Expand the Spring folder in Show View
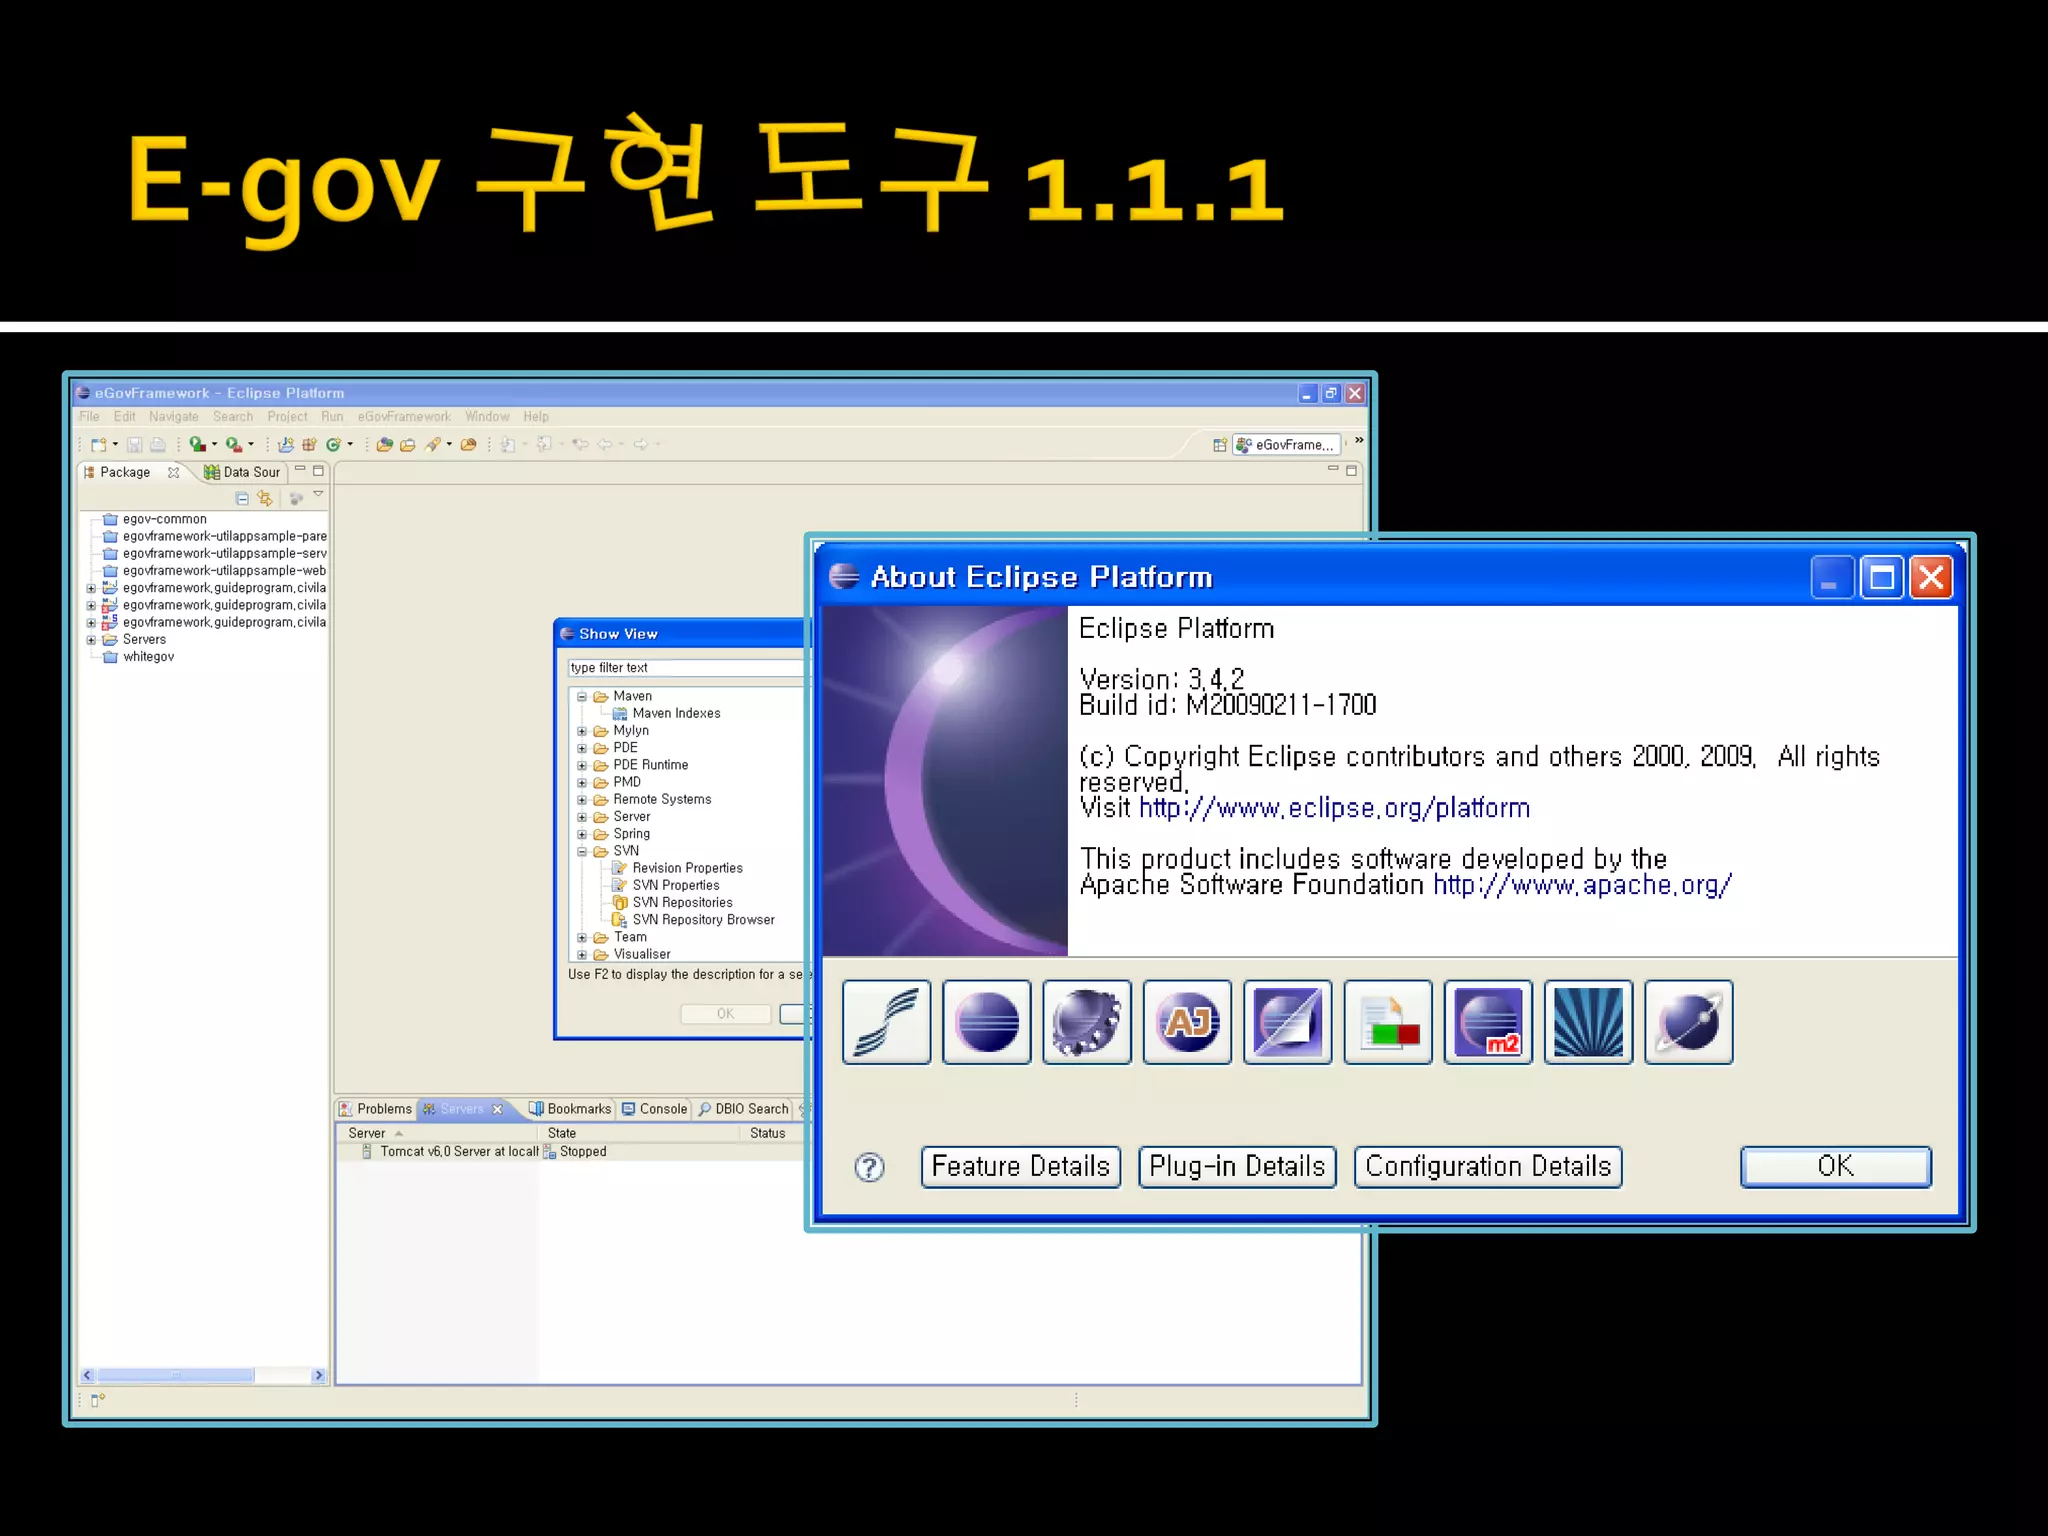 click(x=582, y=834)
